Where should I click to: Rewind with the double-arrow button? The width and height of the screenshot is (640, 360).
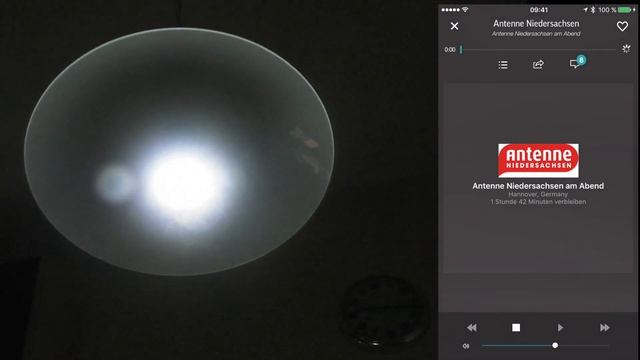coord(472,327)
